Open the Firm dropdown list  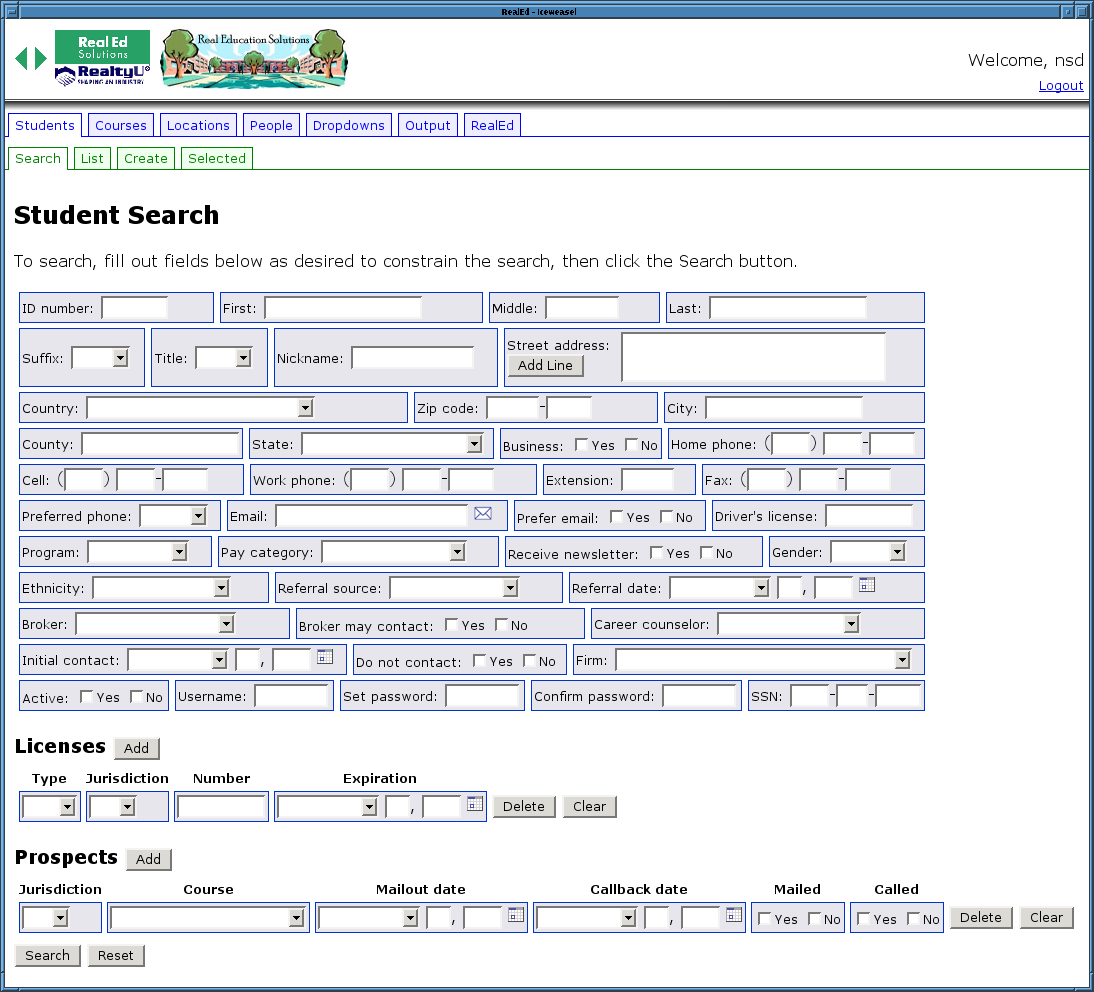click(902, 660)
